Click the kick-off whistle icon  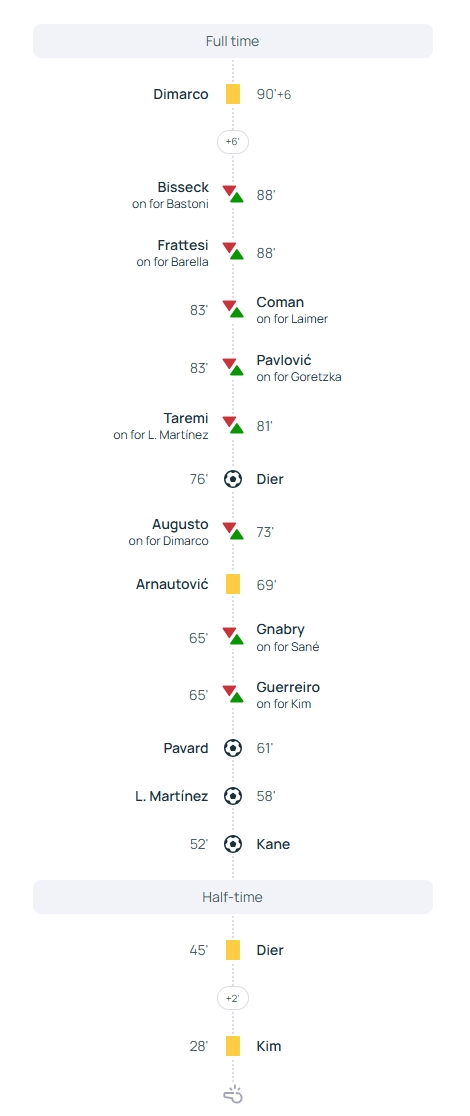pyautogui.click(x=233, y=1095)
